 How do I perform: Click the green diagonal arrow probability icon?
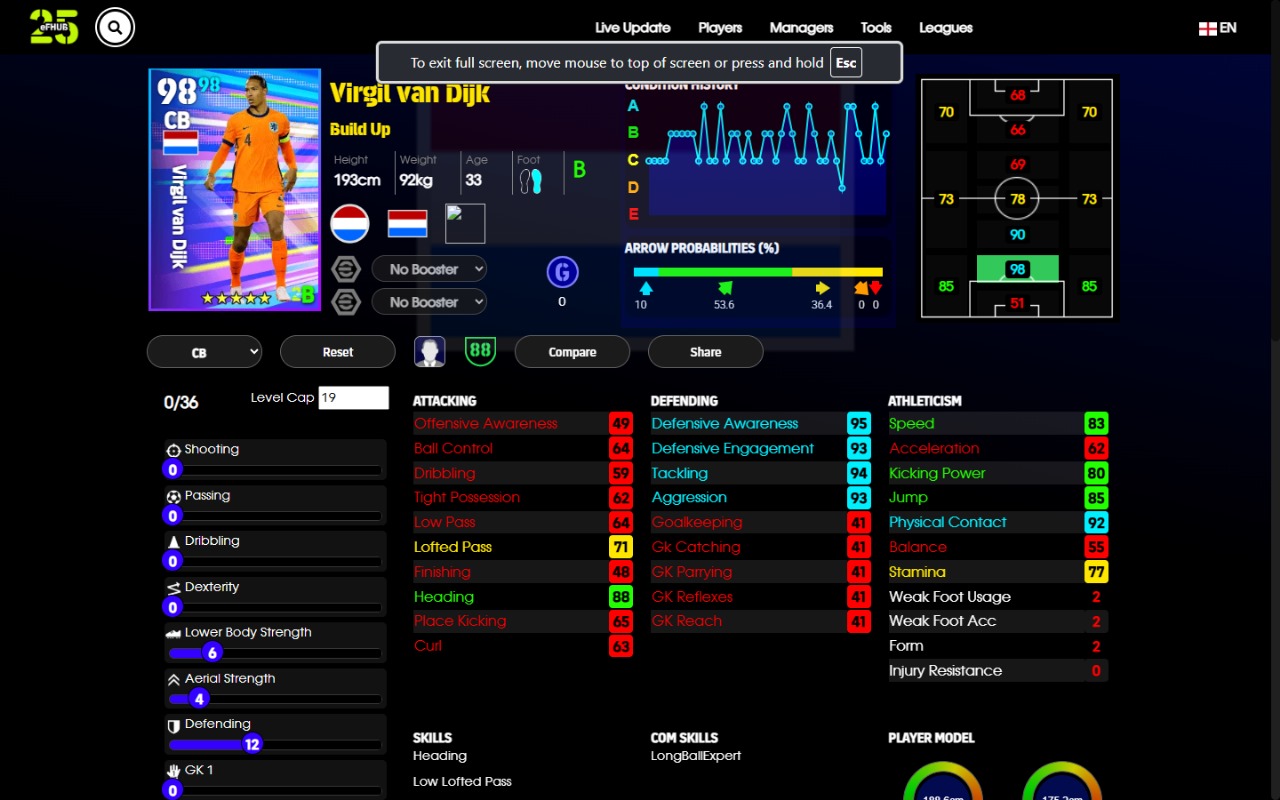(725, 288)
